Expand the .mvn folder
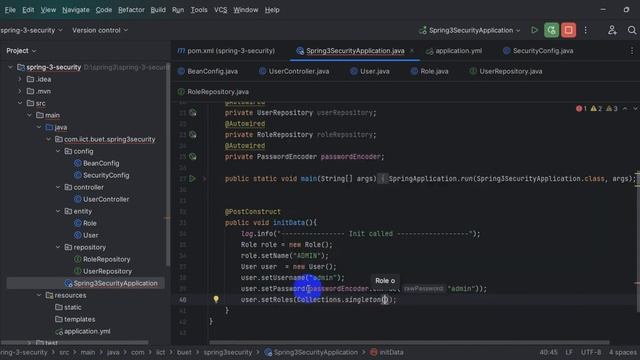640x360 pixels. [x=20, y=91]
